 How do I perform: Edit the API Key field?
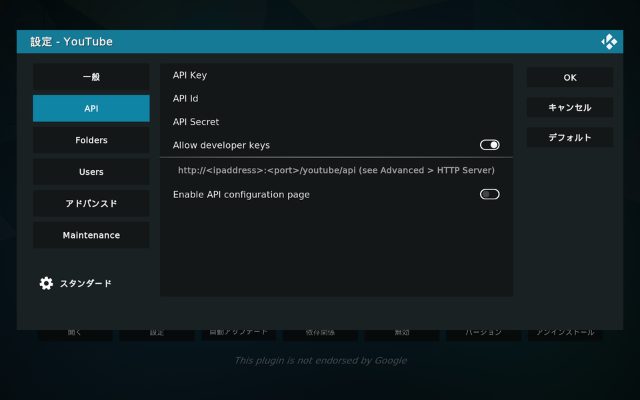pos(336,75)
